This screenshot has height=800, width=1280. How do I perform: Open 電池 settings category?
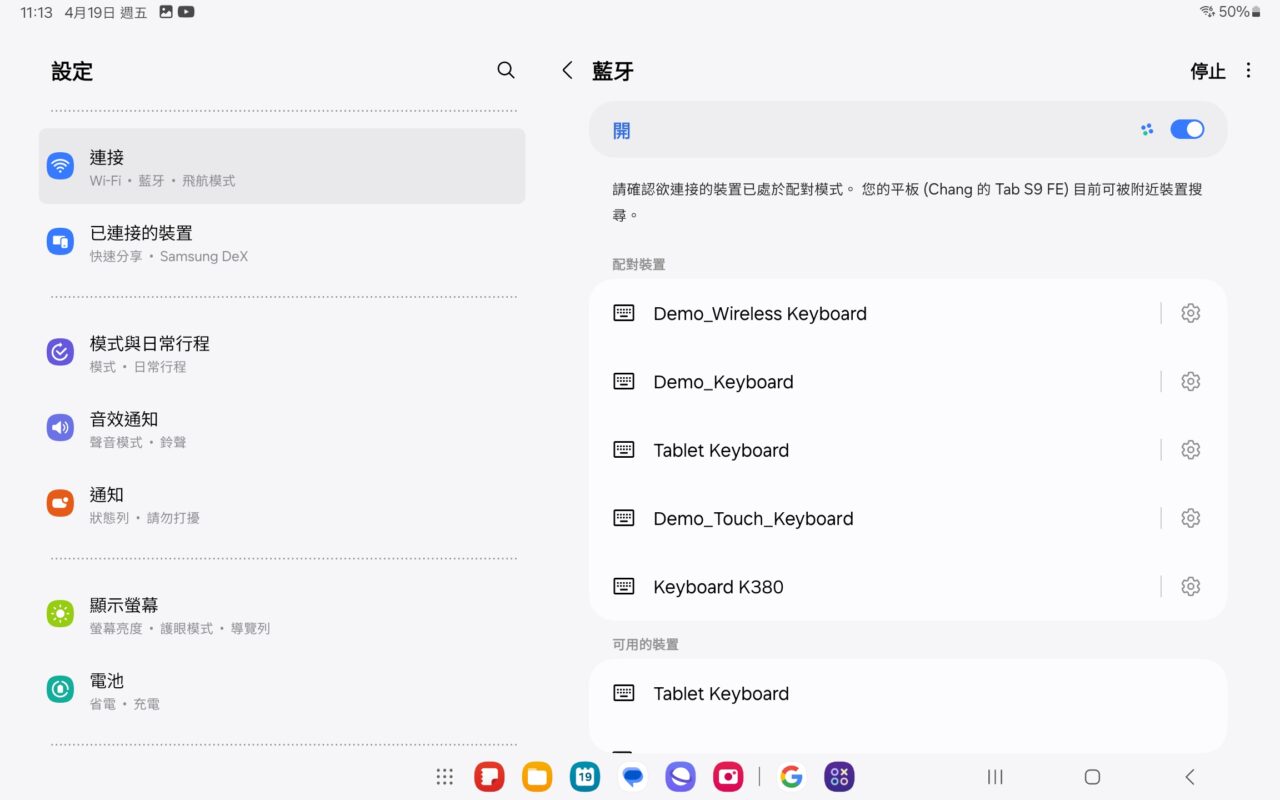click(282, 690)
